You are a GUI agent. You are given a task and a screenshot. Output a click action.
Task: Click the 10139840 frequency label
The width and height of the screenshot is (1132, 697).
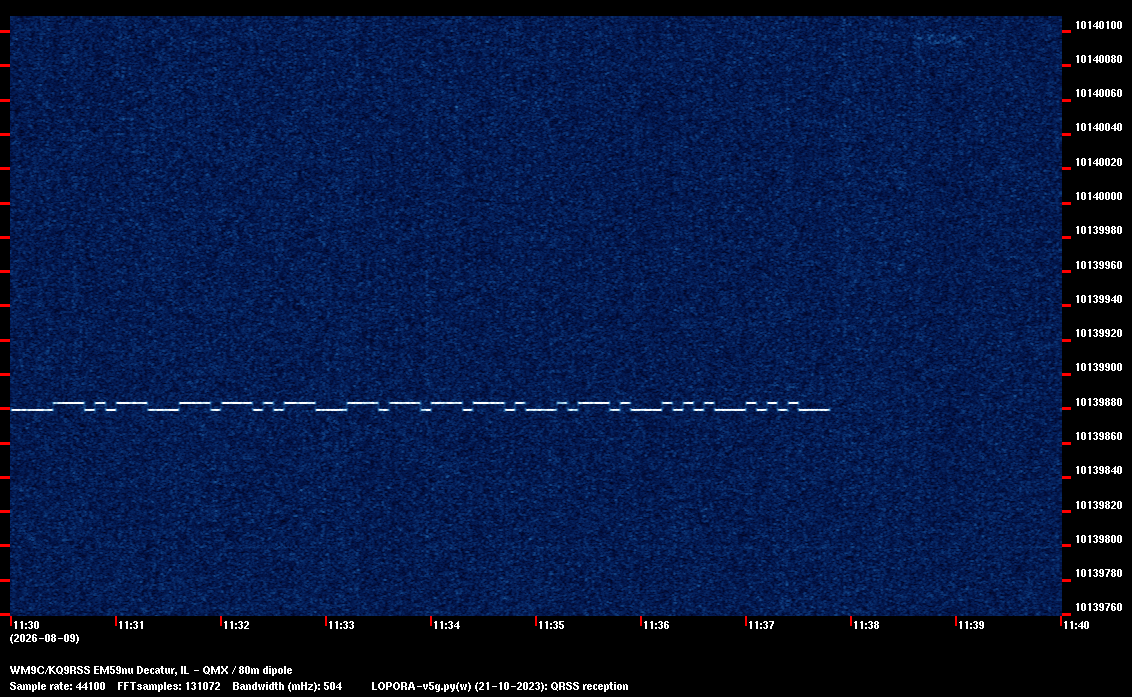pyautogui.click(x=1098, y=470)
